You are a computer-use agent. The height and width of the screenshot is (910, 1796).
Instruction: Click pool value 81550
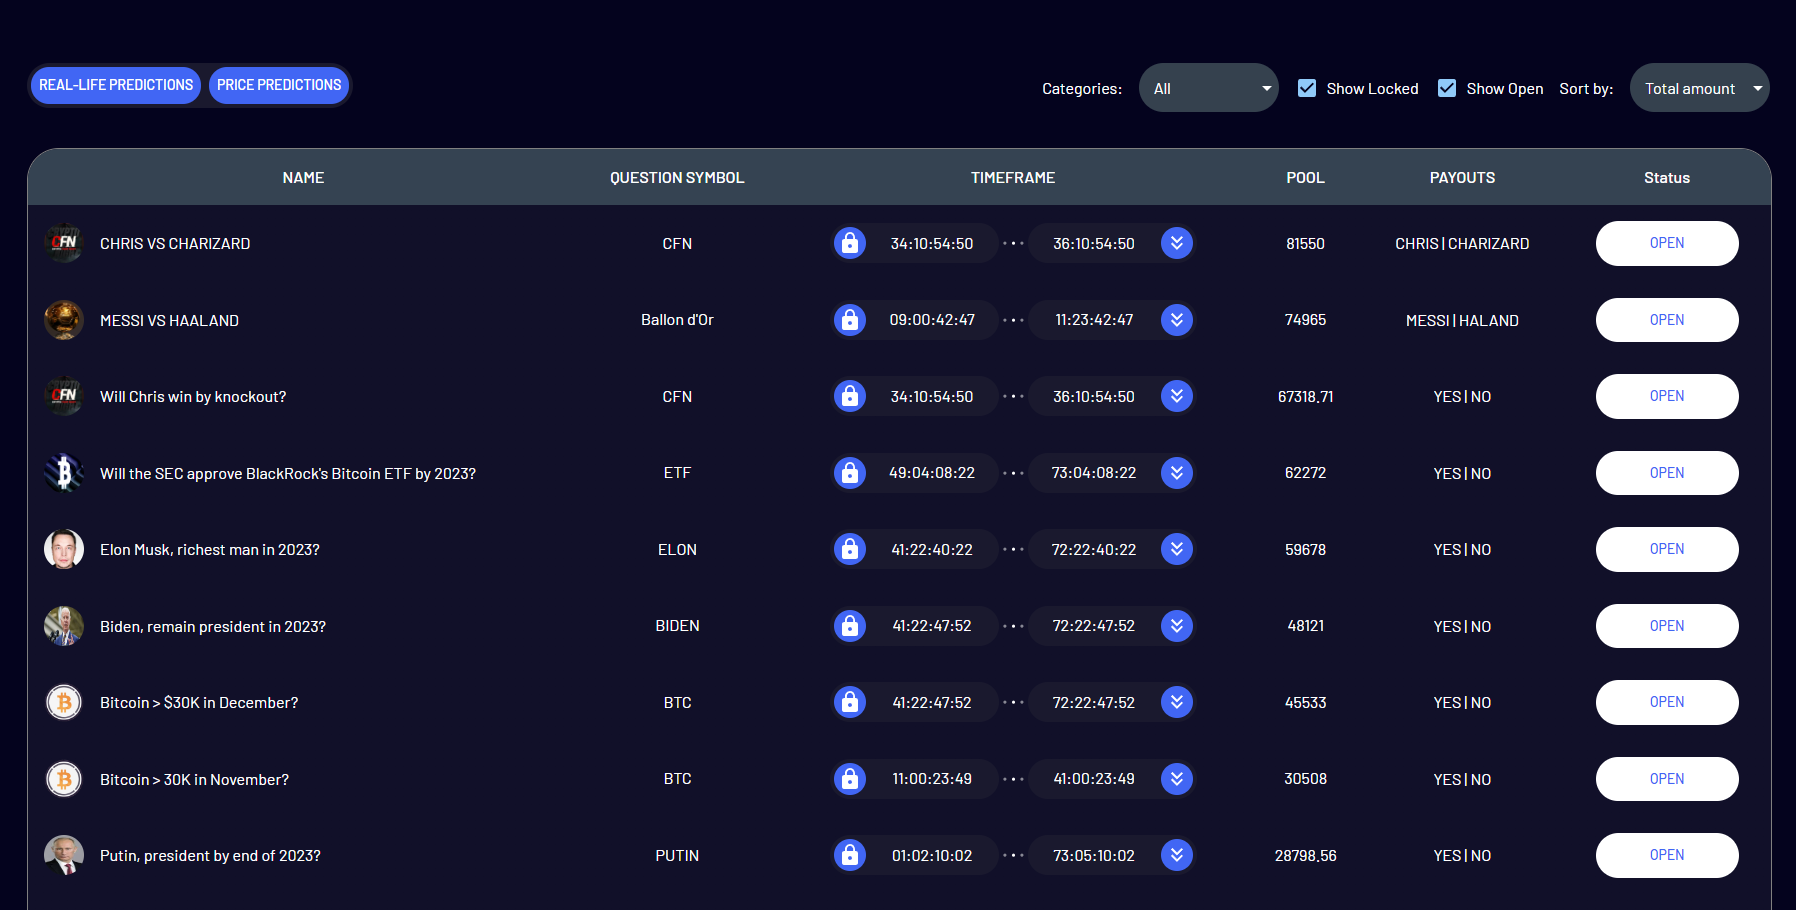1305,244
